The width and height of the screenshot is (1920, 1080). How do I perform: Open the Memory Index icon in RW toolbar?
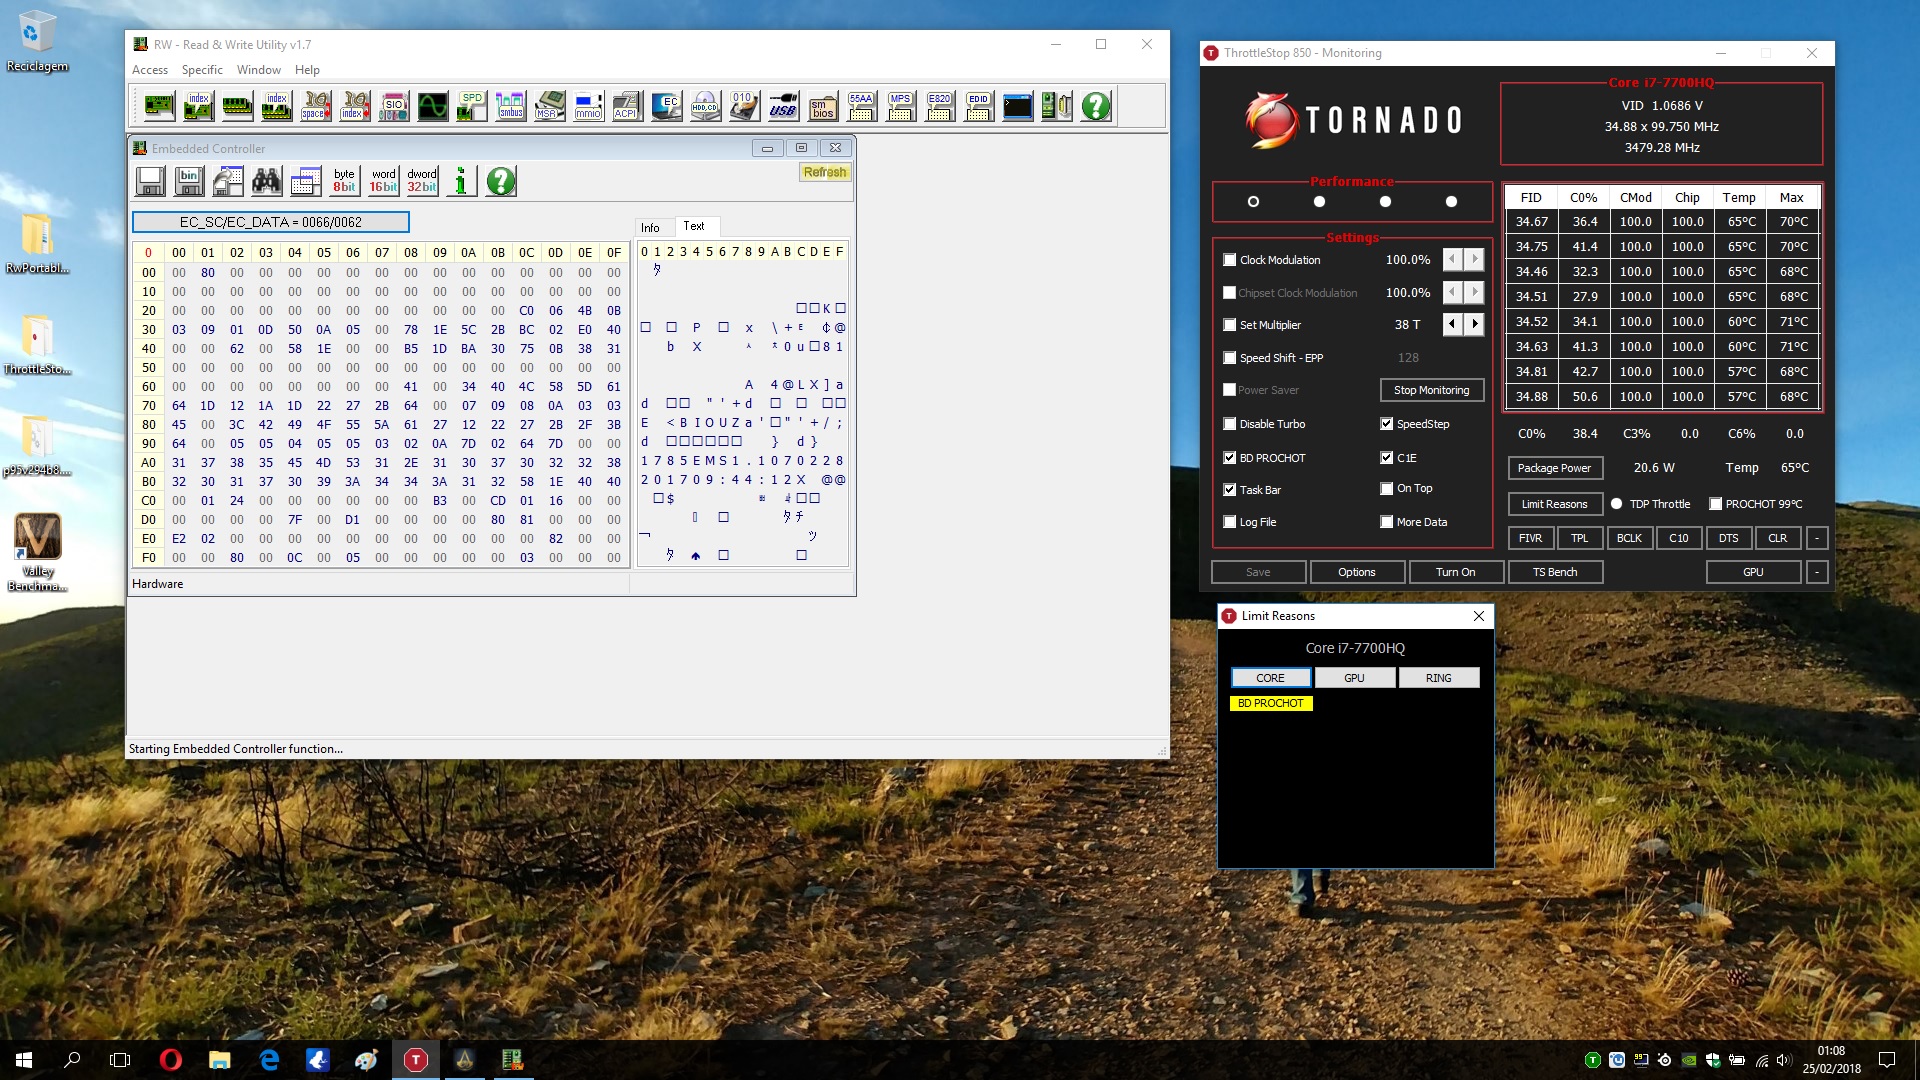click(x=276, y=105)
